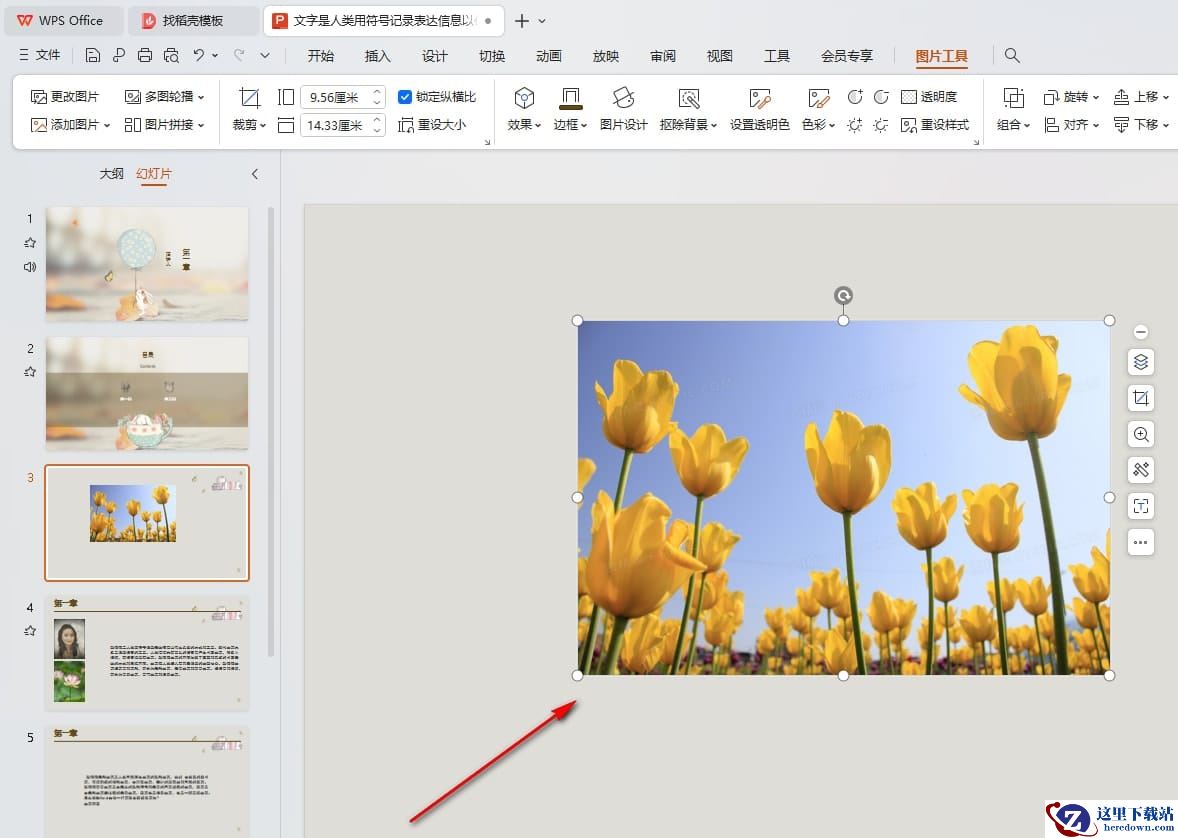The width and height of the screenshot is (1178, 838).
Task: Open the 添加图片 dropdown
Action: click(x=70, y=124)
